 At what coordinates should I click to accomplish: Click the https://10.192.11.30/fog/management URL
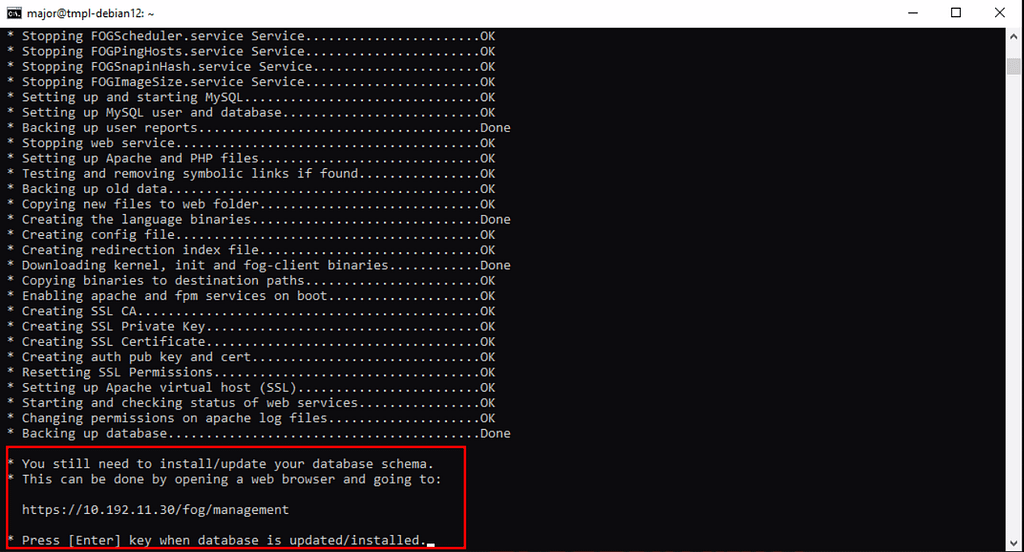[x=155, y=510]
